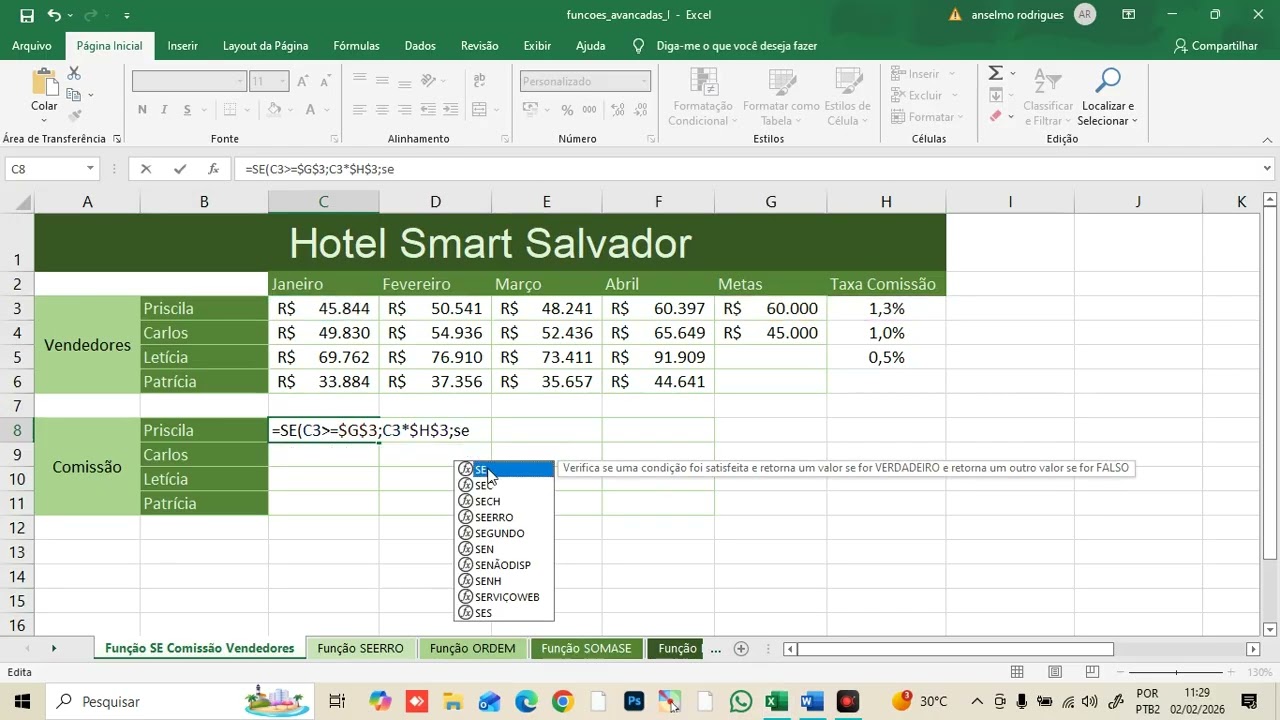Toggle bold N formatting

(x=142, y=110)
